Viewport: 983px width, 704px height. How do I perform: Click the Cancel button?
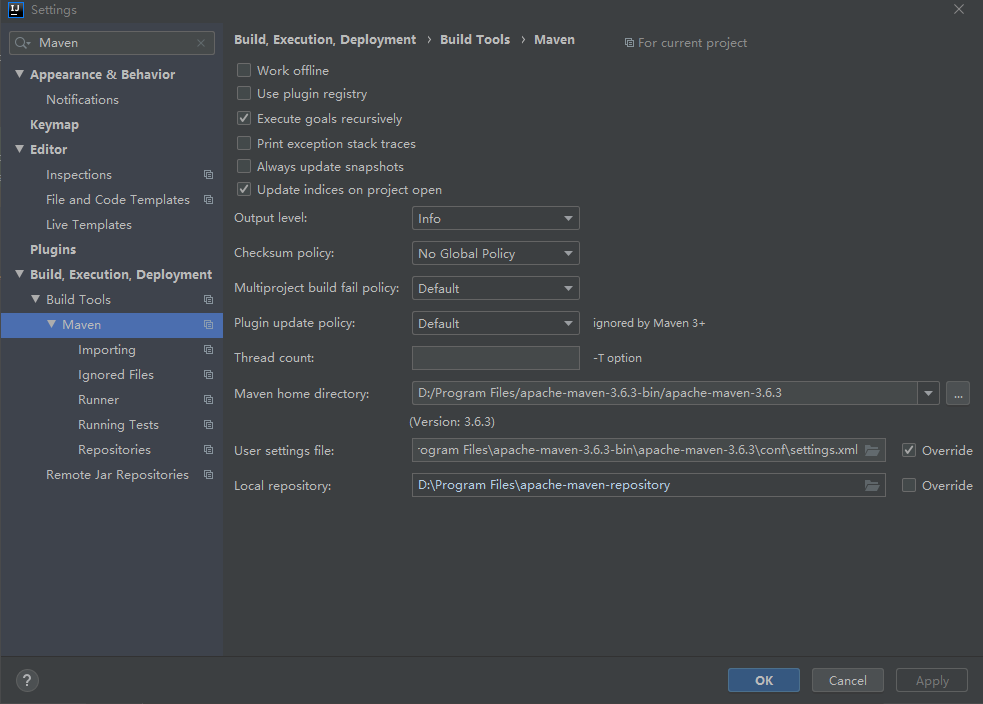[x=847, y=680]
